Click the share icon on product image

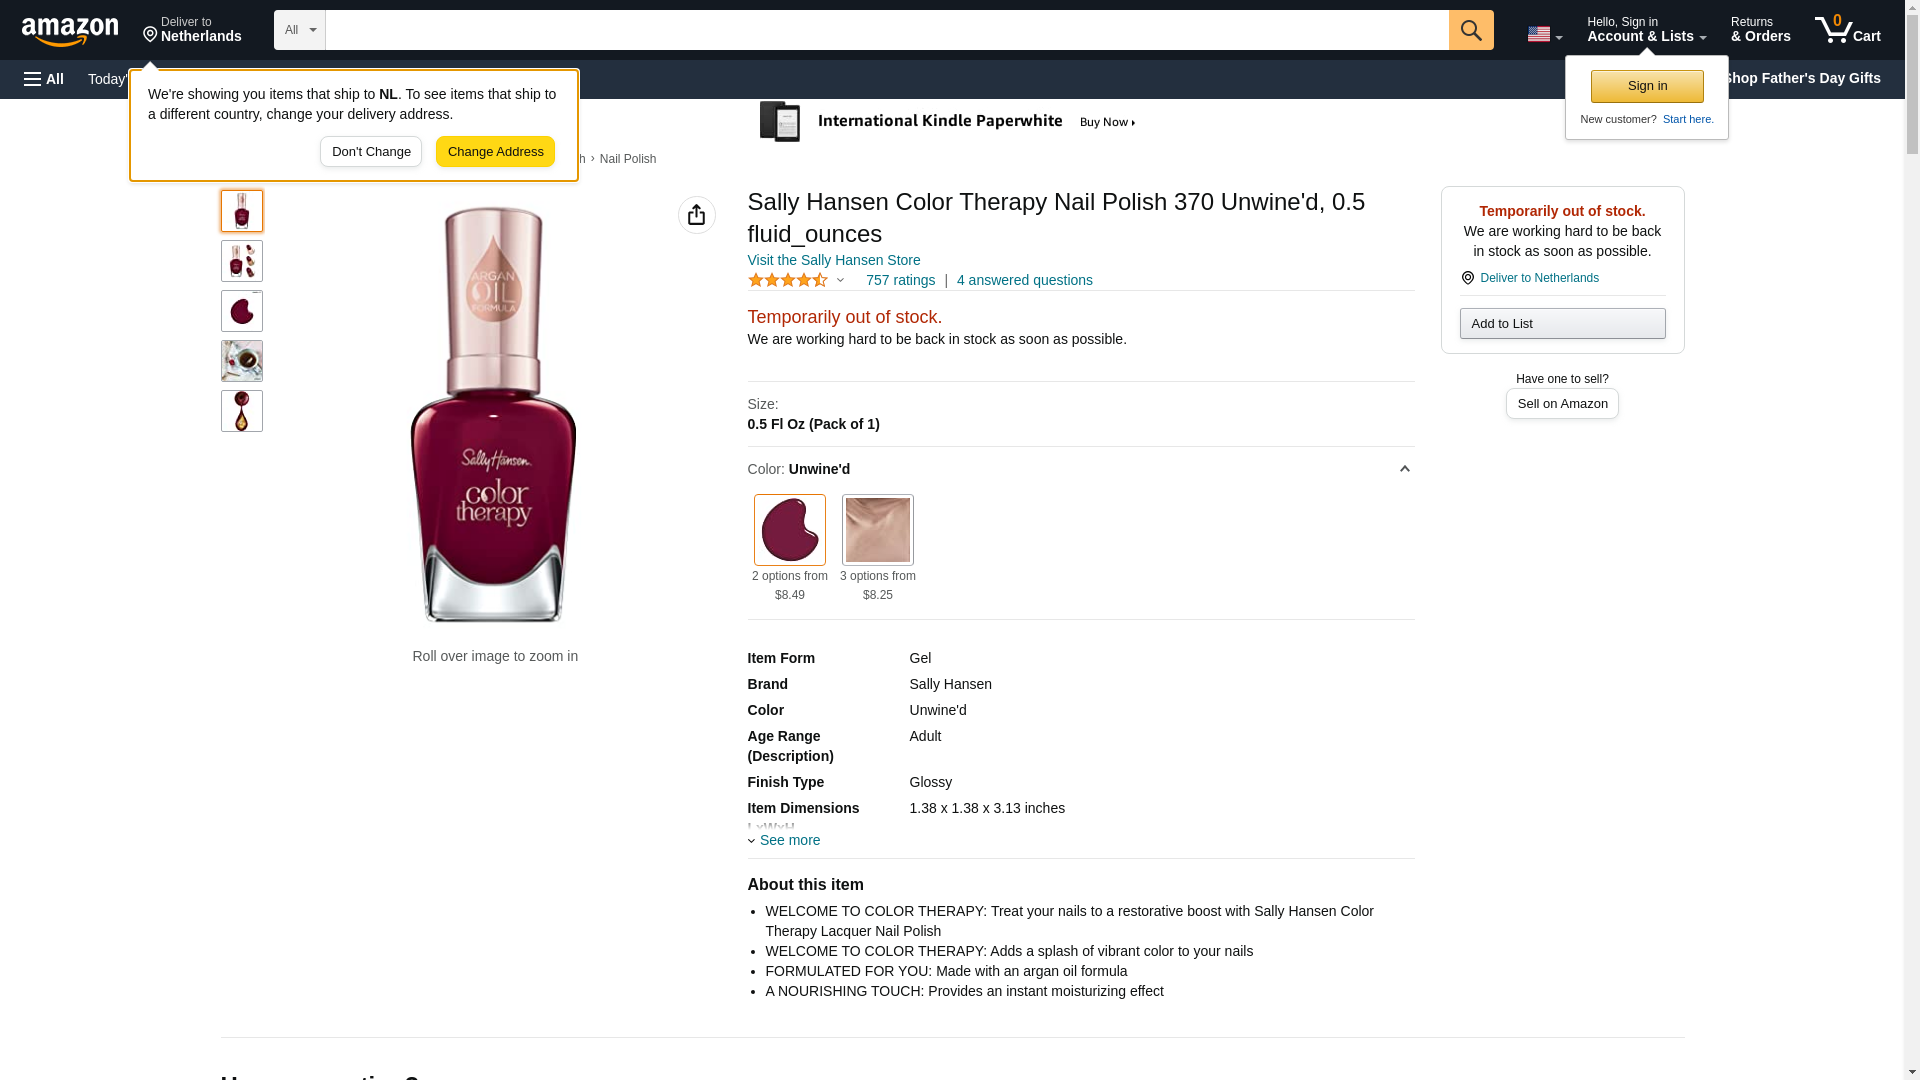pos(696,215)
